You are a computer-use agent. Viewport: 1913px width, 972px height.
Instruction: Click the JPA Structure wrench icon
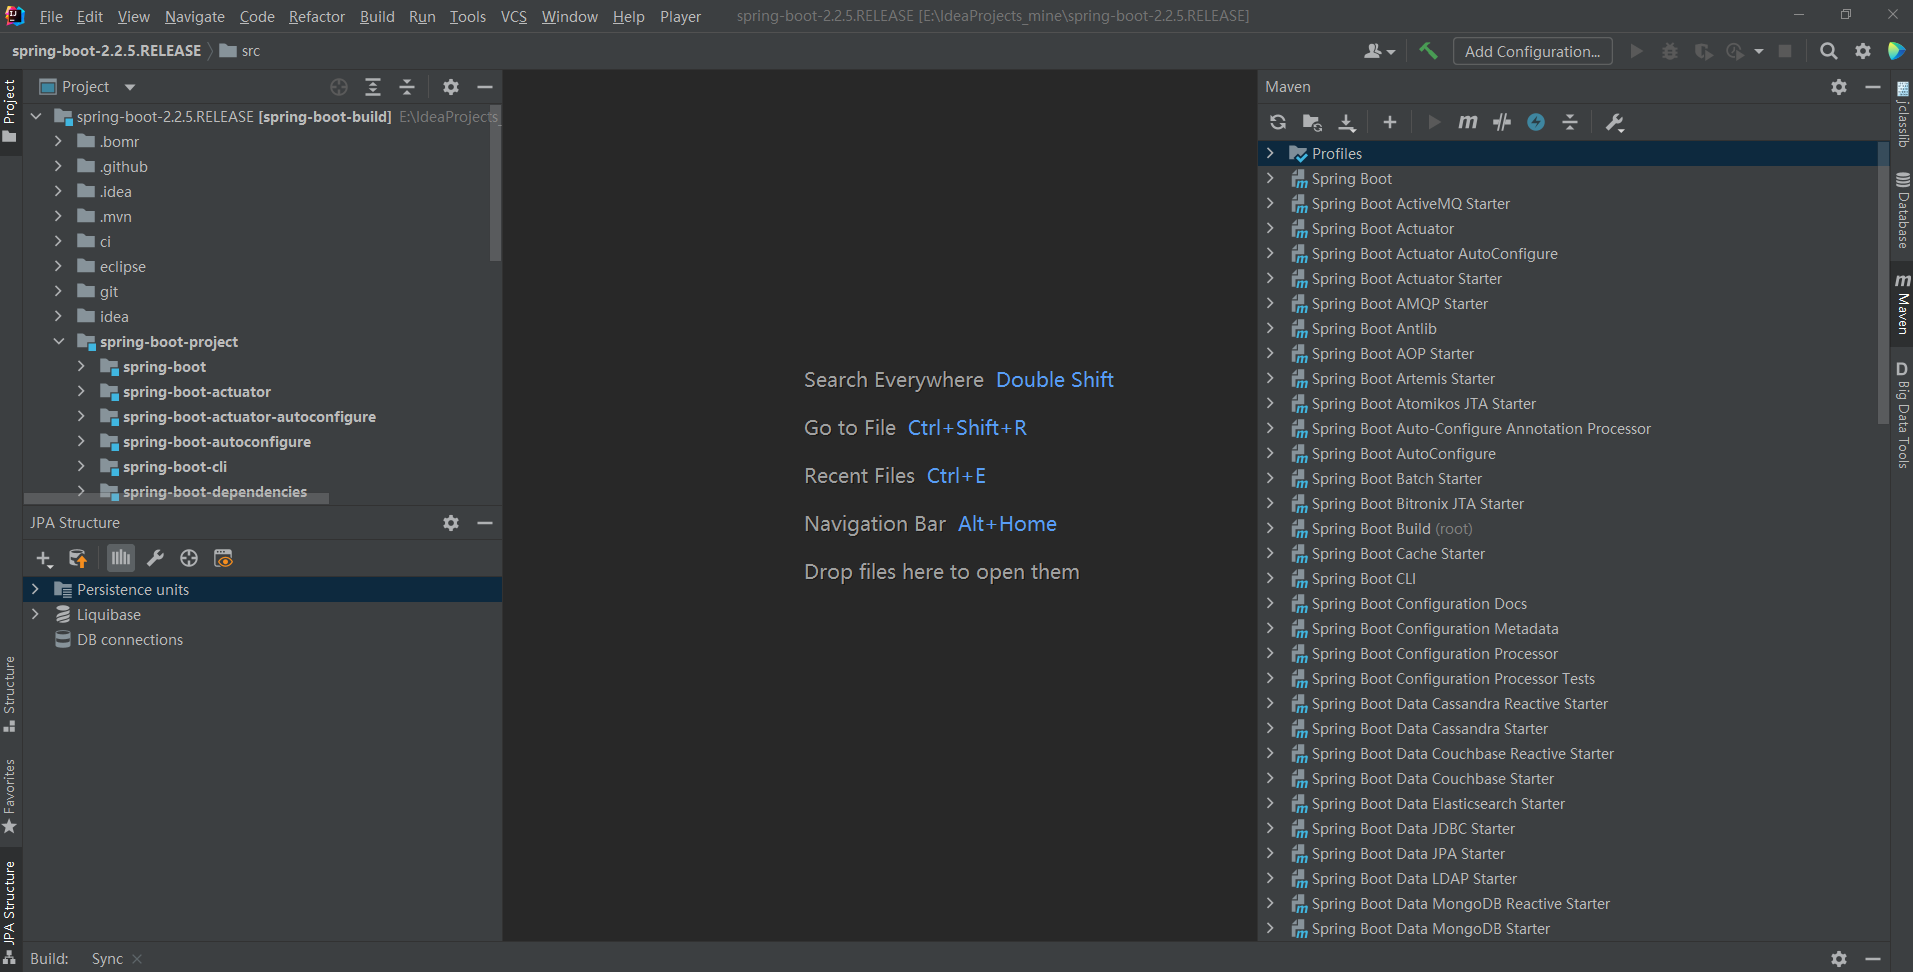click(155, 558)
